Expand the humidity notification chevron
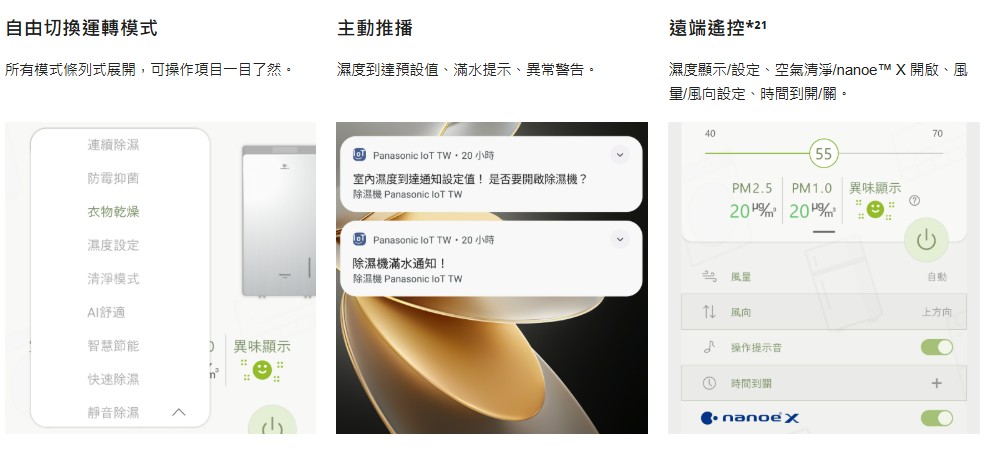This screenshot has height=466, width=1001. [x=619, y=154]
